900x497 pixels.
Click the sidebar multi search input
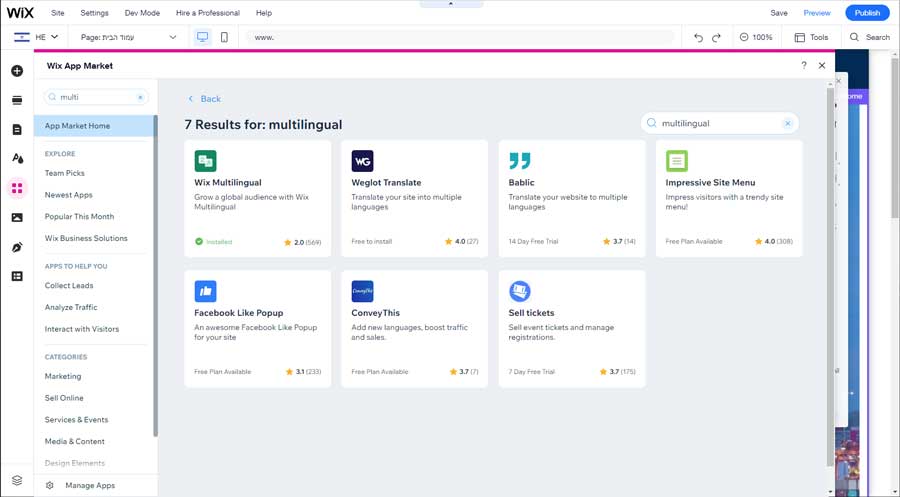96,98
